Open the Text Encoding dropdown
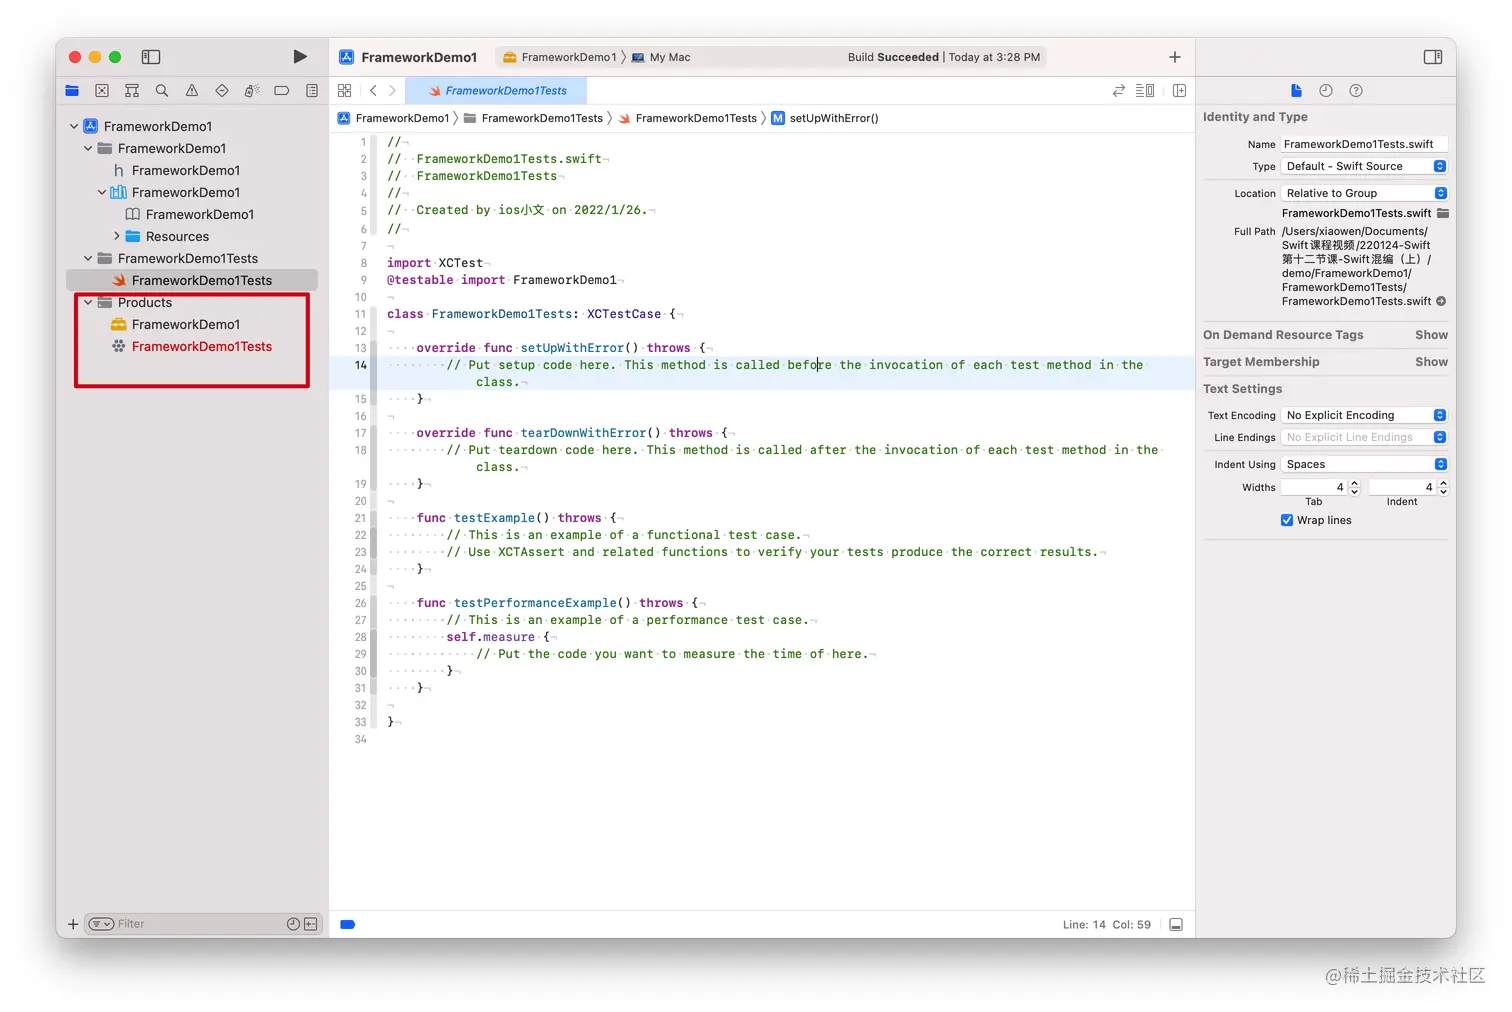 (1364, 415)
